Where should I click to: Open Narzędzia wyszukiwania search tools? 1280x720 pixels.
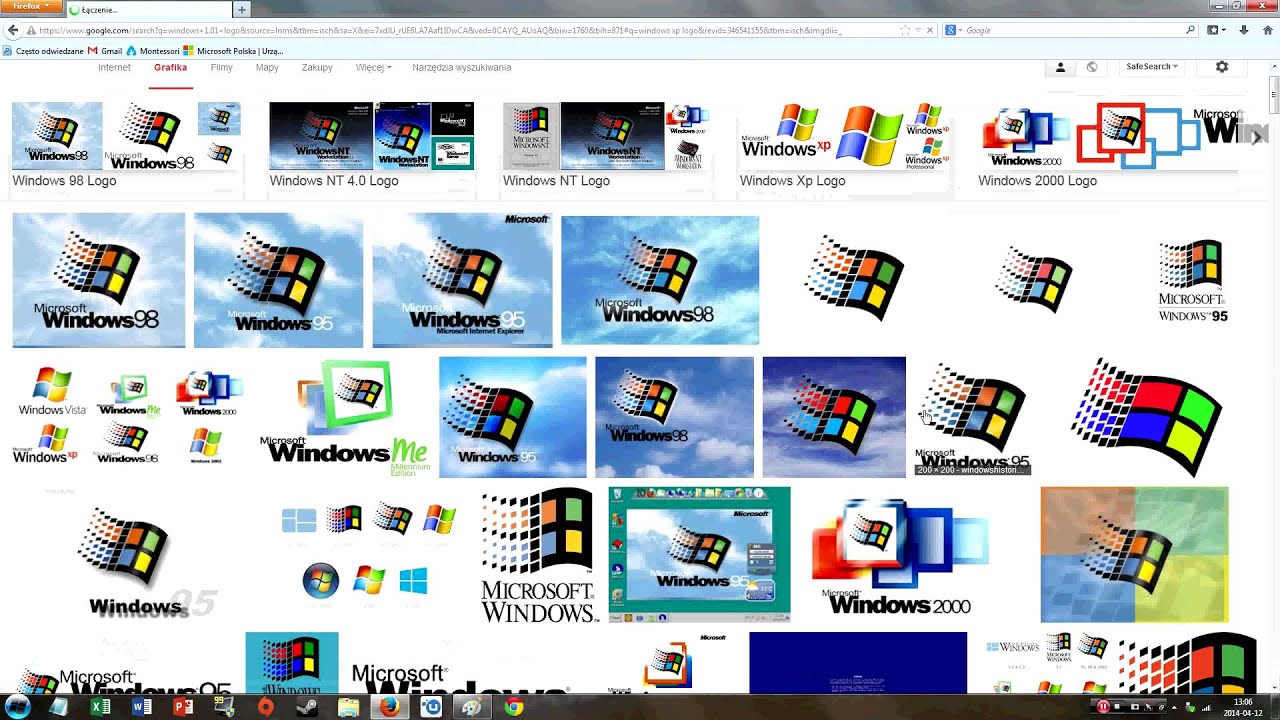(461, 68)
